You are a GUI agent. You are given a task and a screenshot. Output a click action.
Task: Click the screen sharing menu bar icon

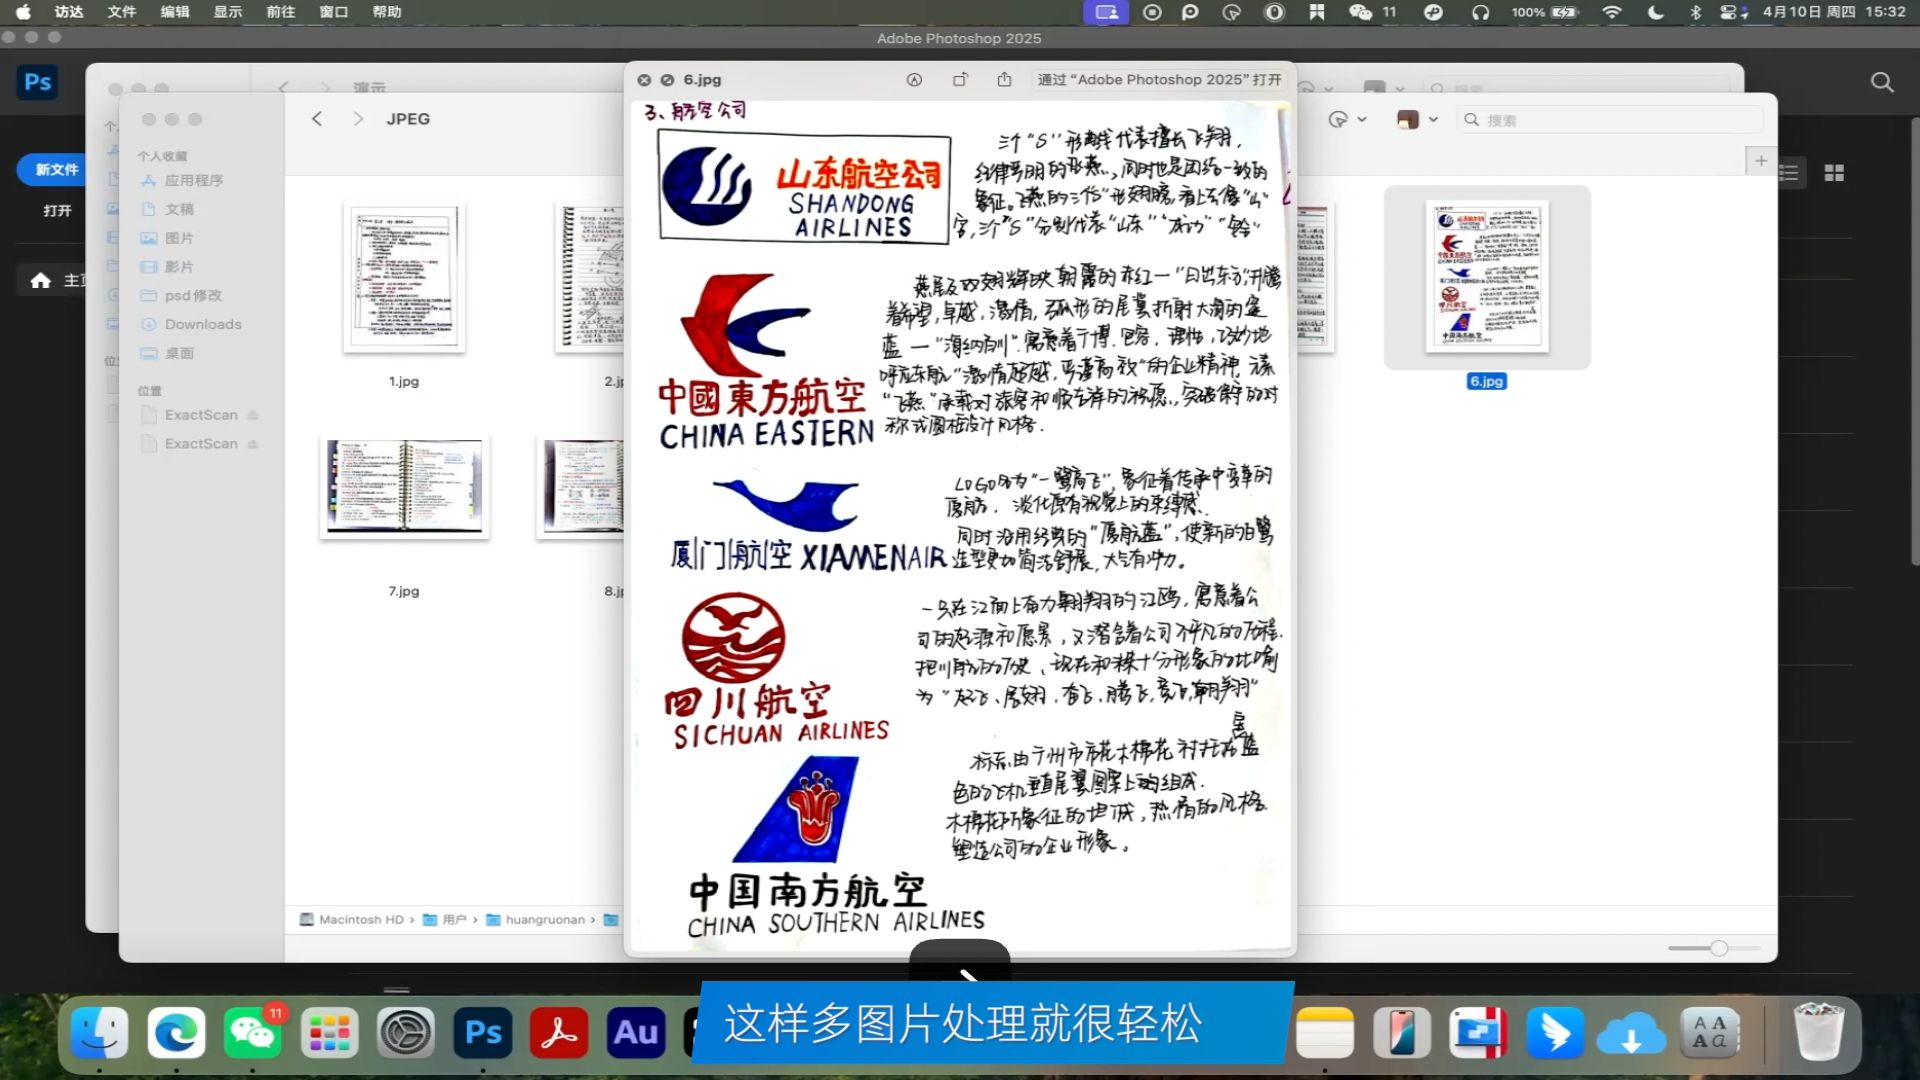pos(1106,12)
